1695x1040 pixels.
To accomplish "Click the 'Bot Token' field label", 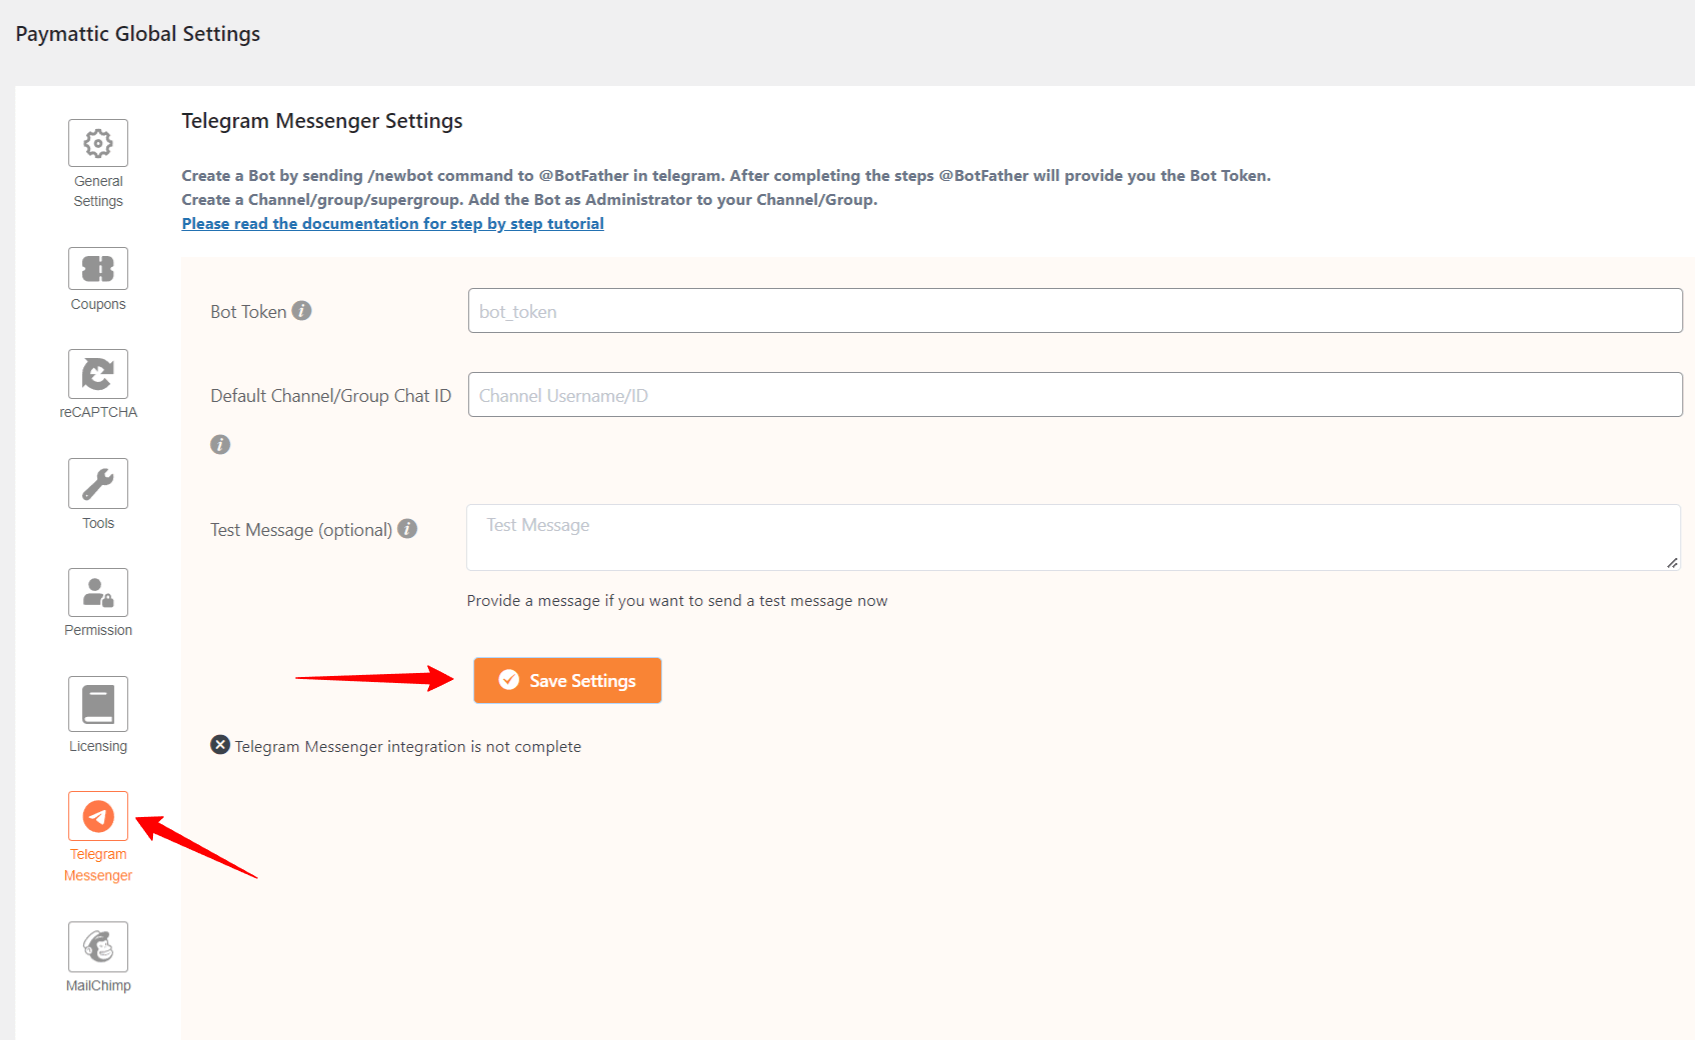I will point(248,312).
